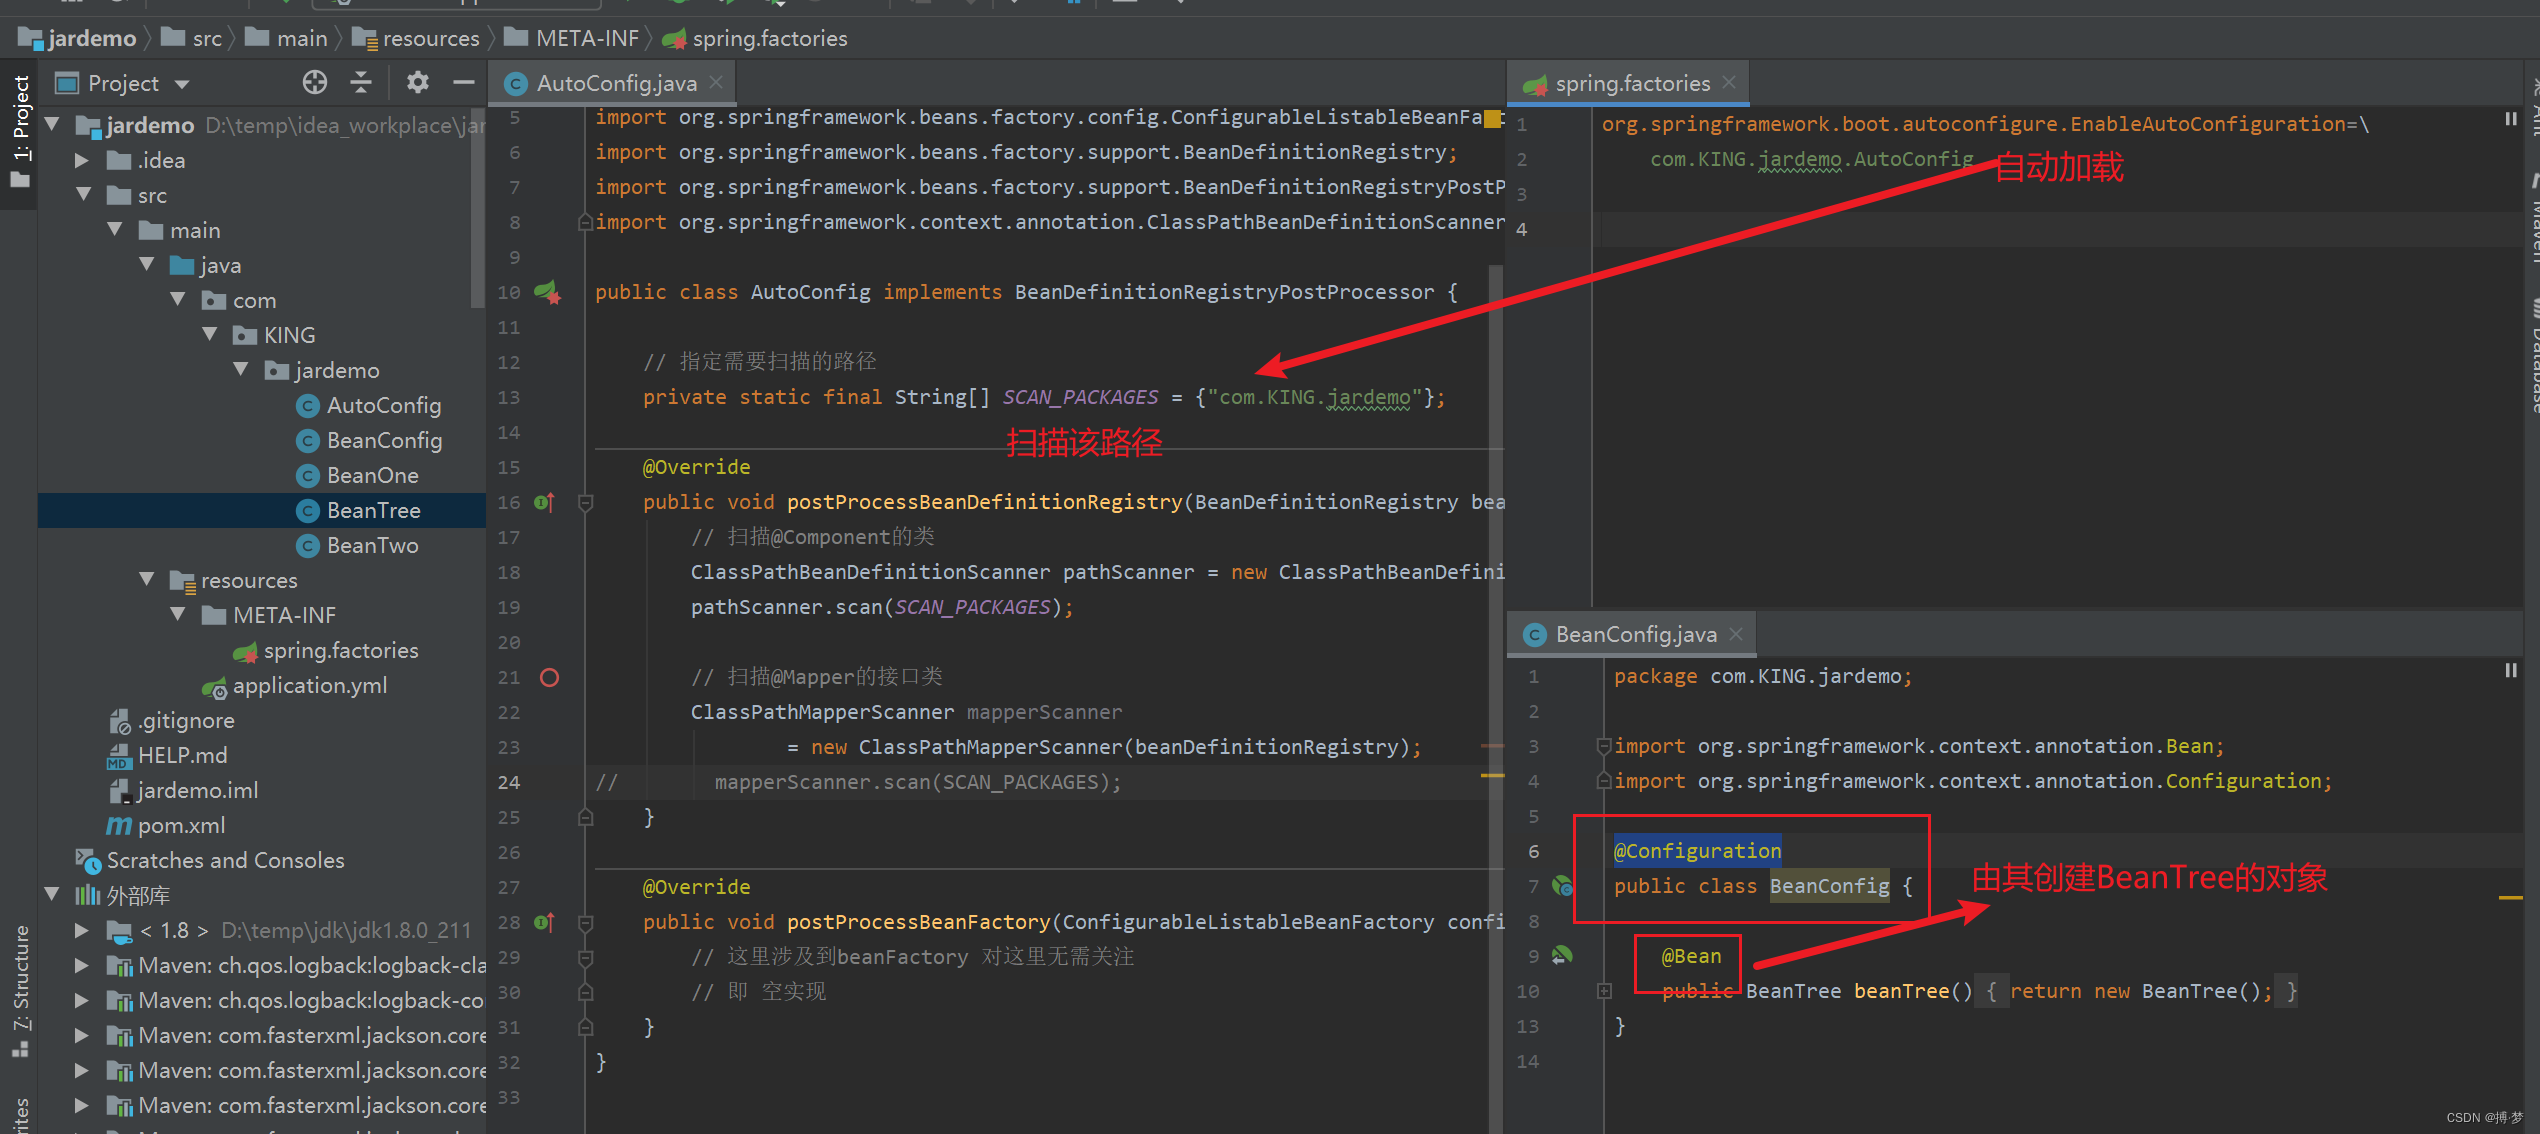Click the collapse all icon in Project panel
The height and width of the screenshot is (1134, 2540).
pyautogui.click(x=360, y=84)
